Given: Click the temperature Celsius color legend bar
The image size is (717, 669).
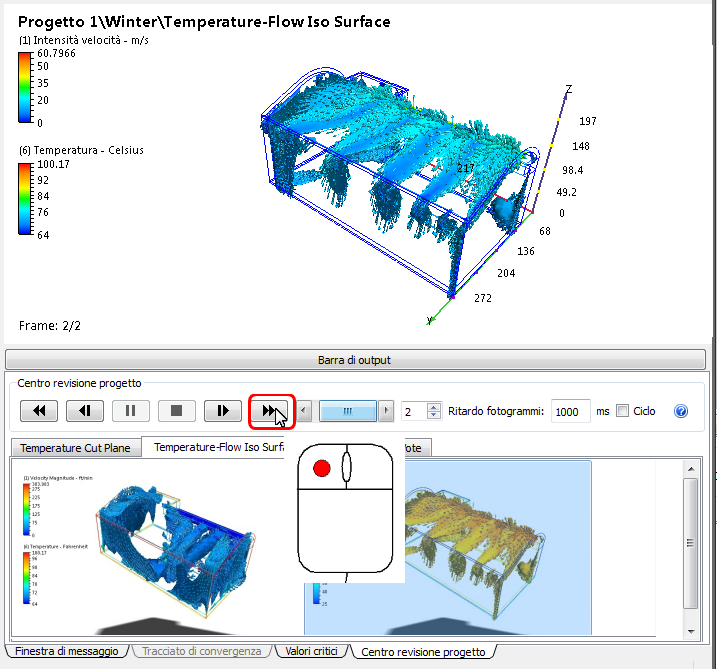Looking at the screenshot, I should click(24, 199).
